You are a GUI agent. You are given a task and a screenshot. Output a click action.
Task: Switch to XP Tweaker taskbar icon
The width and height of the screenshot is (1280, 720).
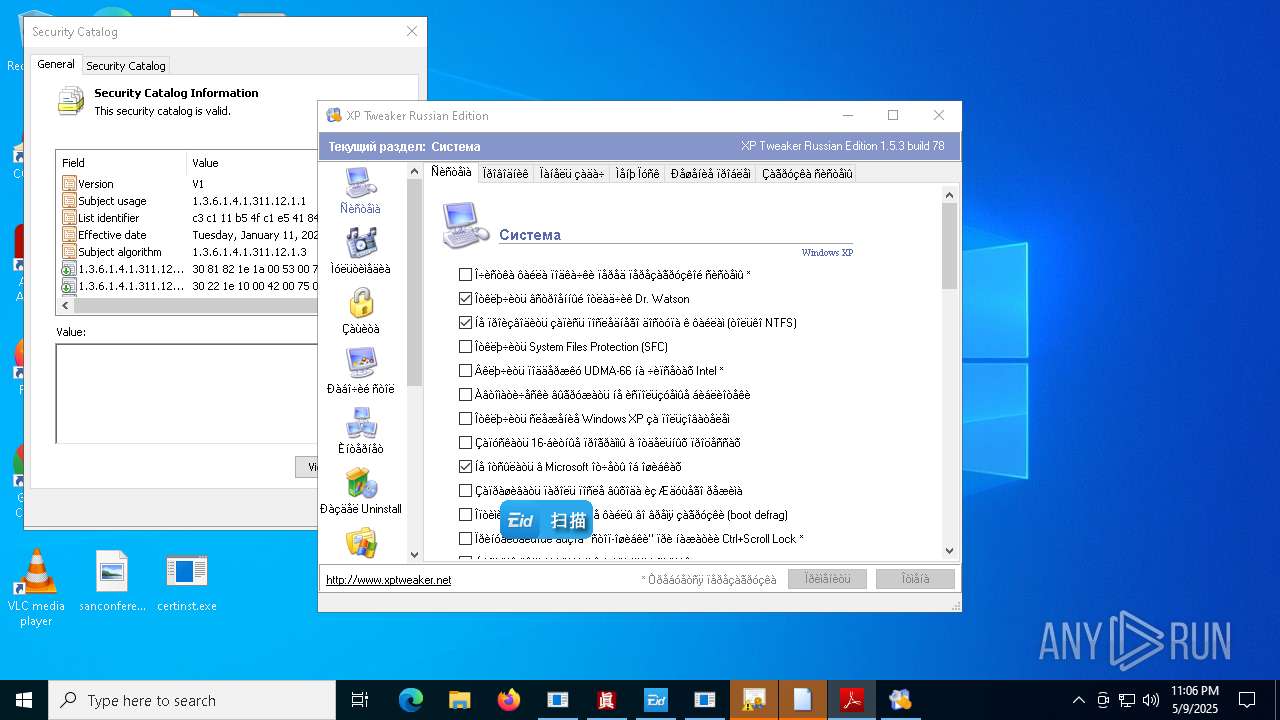(900, 700)
